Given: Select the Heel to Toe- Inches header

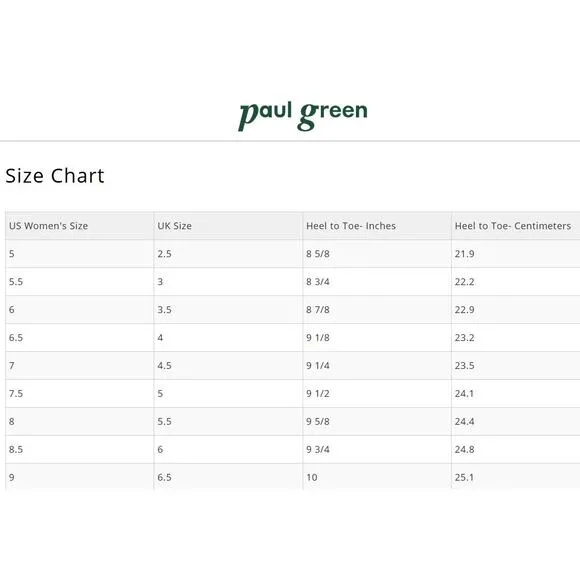Looking at the screenshot, I should [377, 226].
